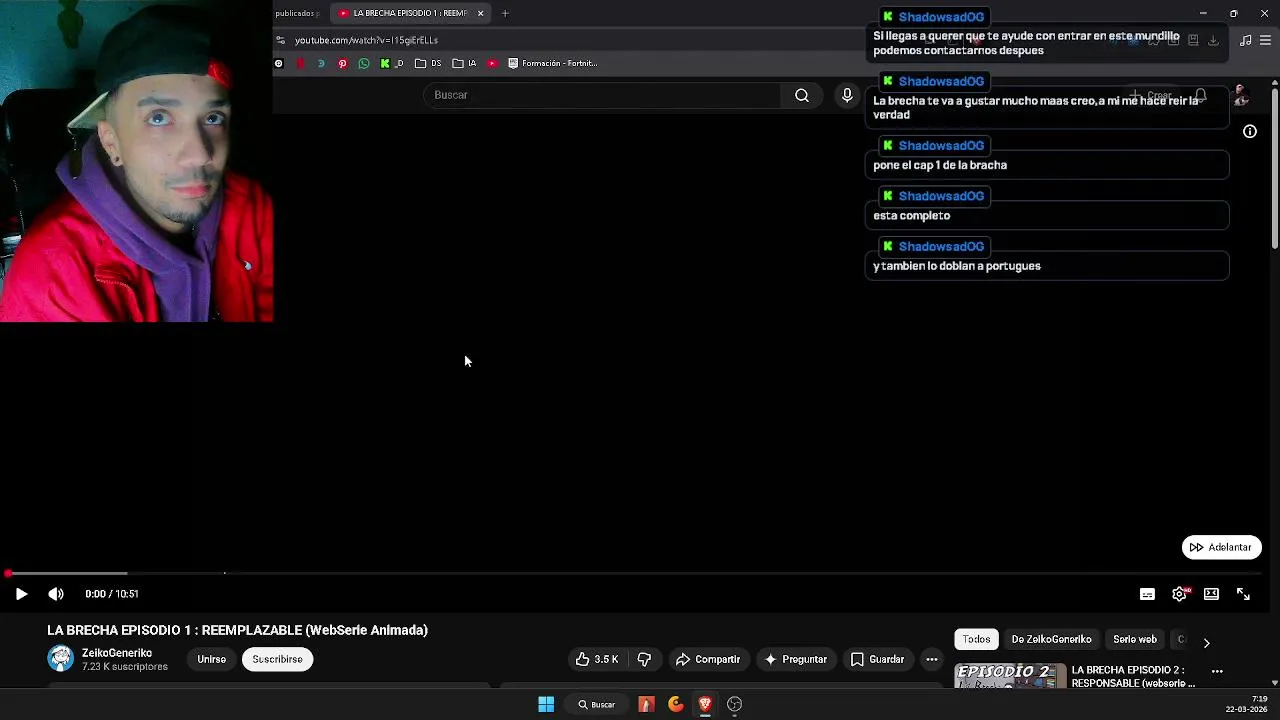The width and height of the screenshot is (1280, 720).
Task: Open the orange swirl taskbar app
Action: [x=676, y=704]
